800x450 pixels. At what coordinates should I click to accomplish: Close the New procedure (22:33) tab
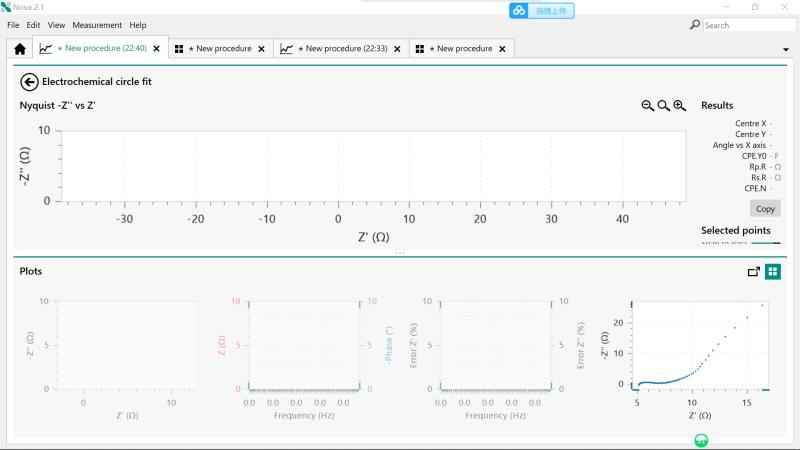click(x=397, y=49)
